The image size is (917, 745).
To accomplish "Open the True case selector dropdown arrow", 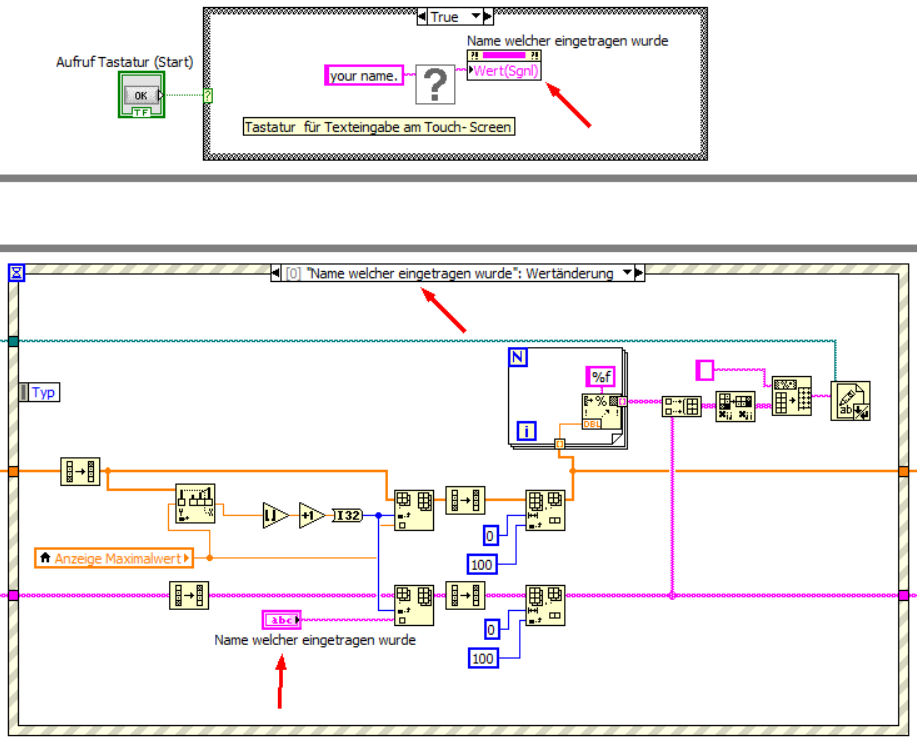I will point(476,16).
